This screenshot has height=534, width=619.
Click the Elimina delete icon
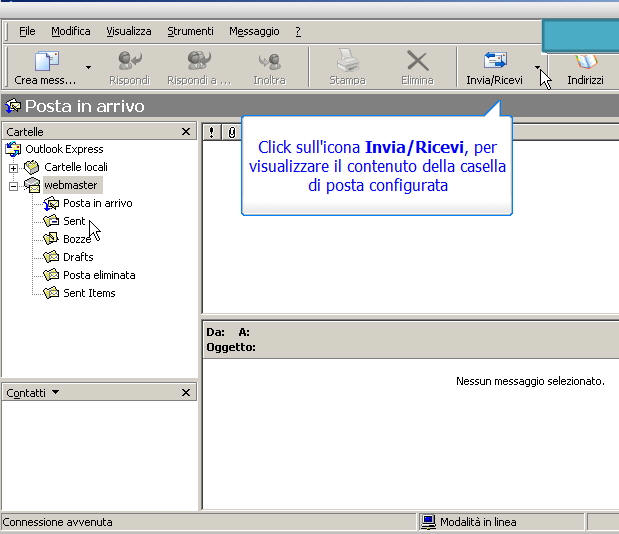click(418, 61)
